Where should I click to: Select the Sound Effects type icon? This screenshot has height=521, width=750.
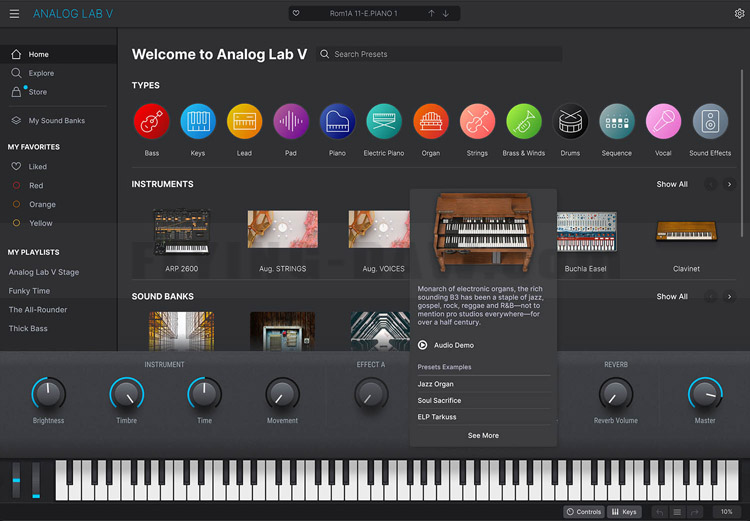tap(710, 122)
